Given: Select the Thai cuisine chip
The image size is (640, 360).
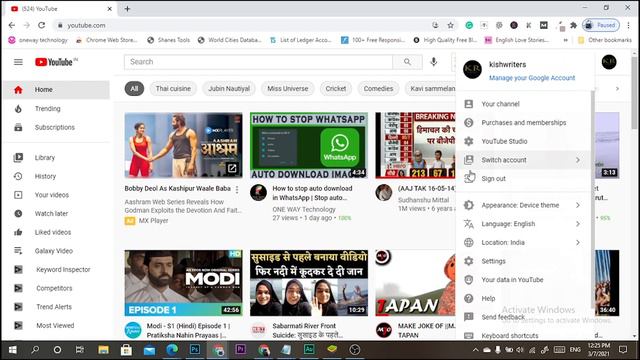Looking at the screenshot, I should click(173, 89).
